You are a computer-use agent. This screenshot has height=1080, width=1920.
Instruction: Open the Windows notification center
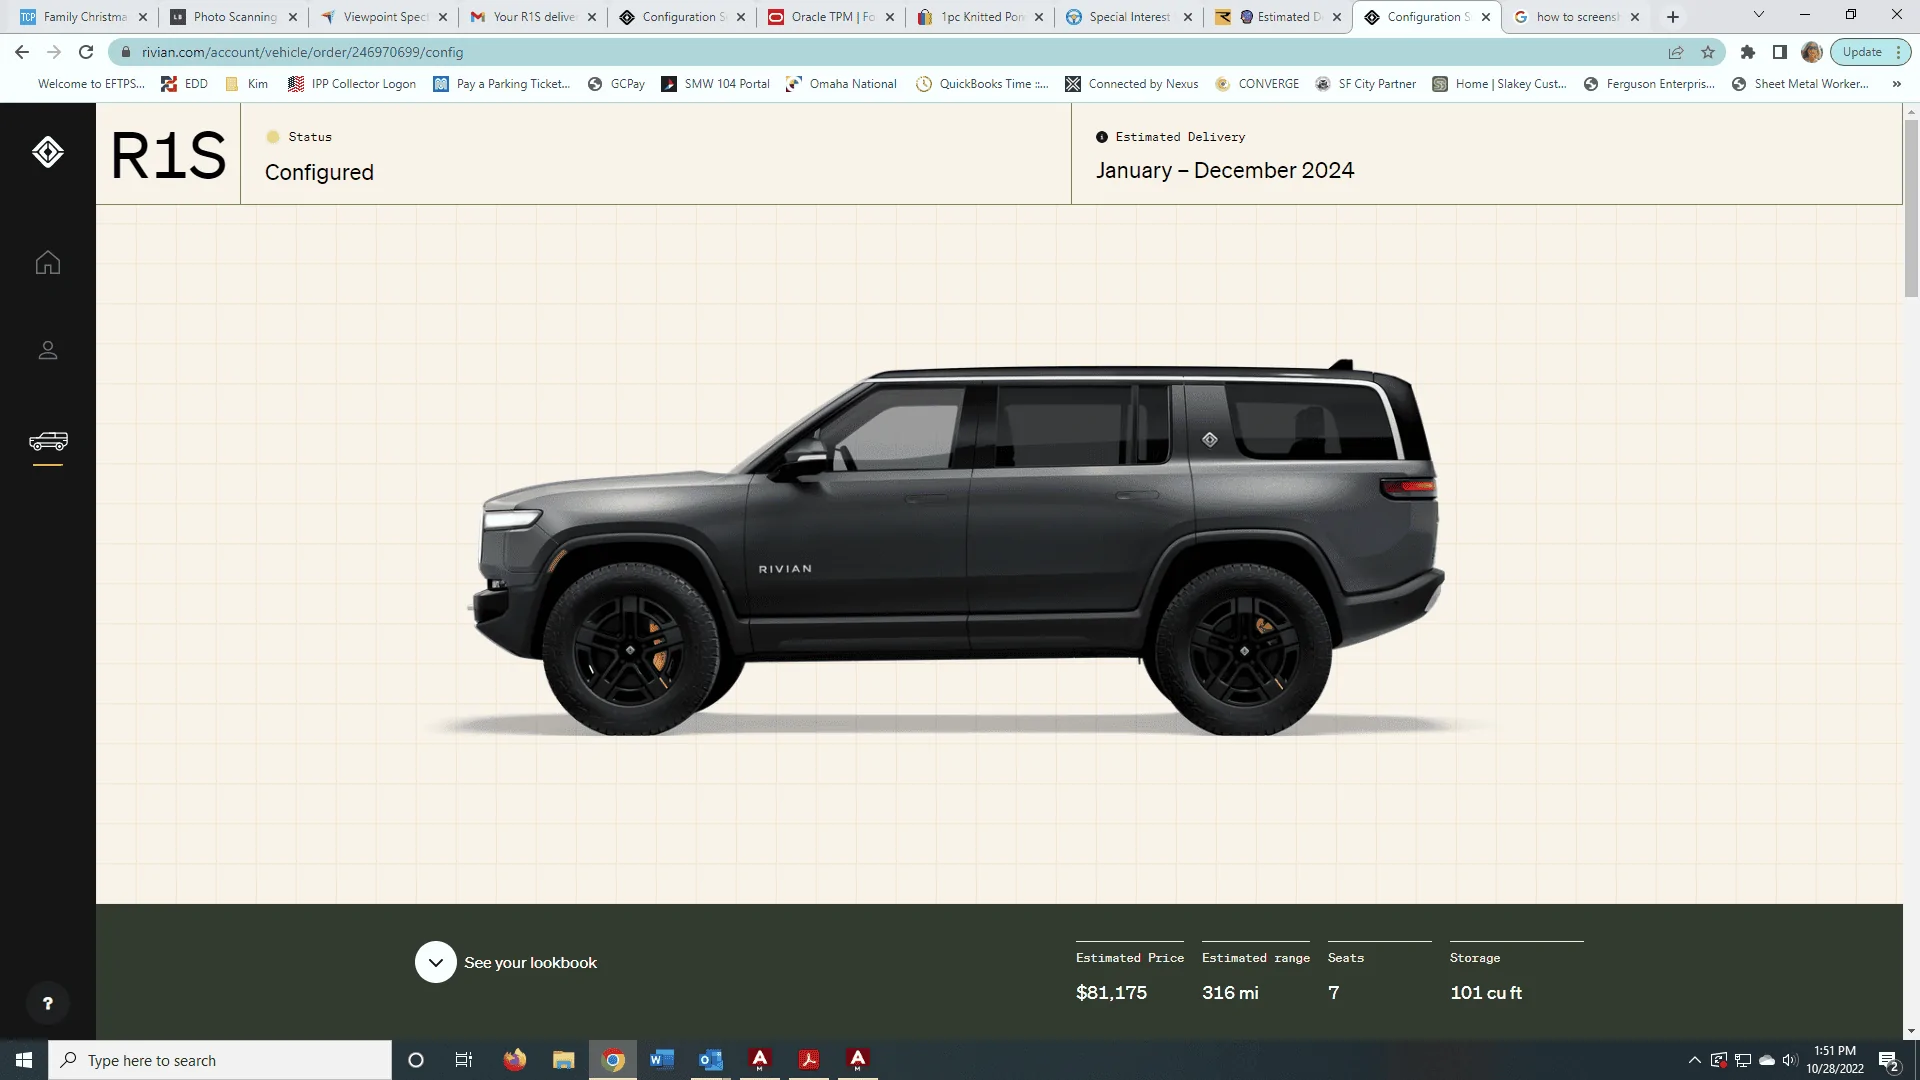(1889, 1061)
